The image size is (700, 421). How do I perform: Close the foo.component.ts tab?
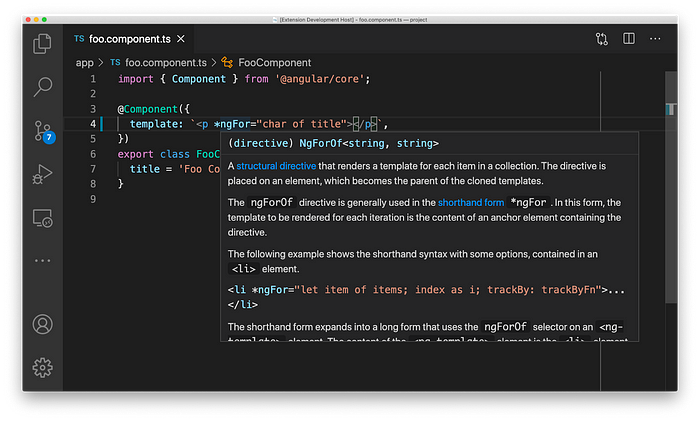pos(181,39)
